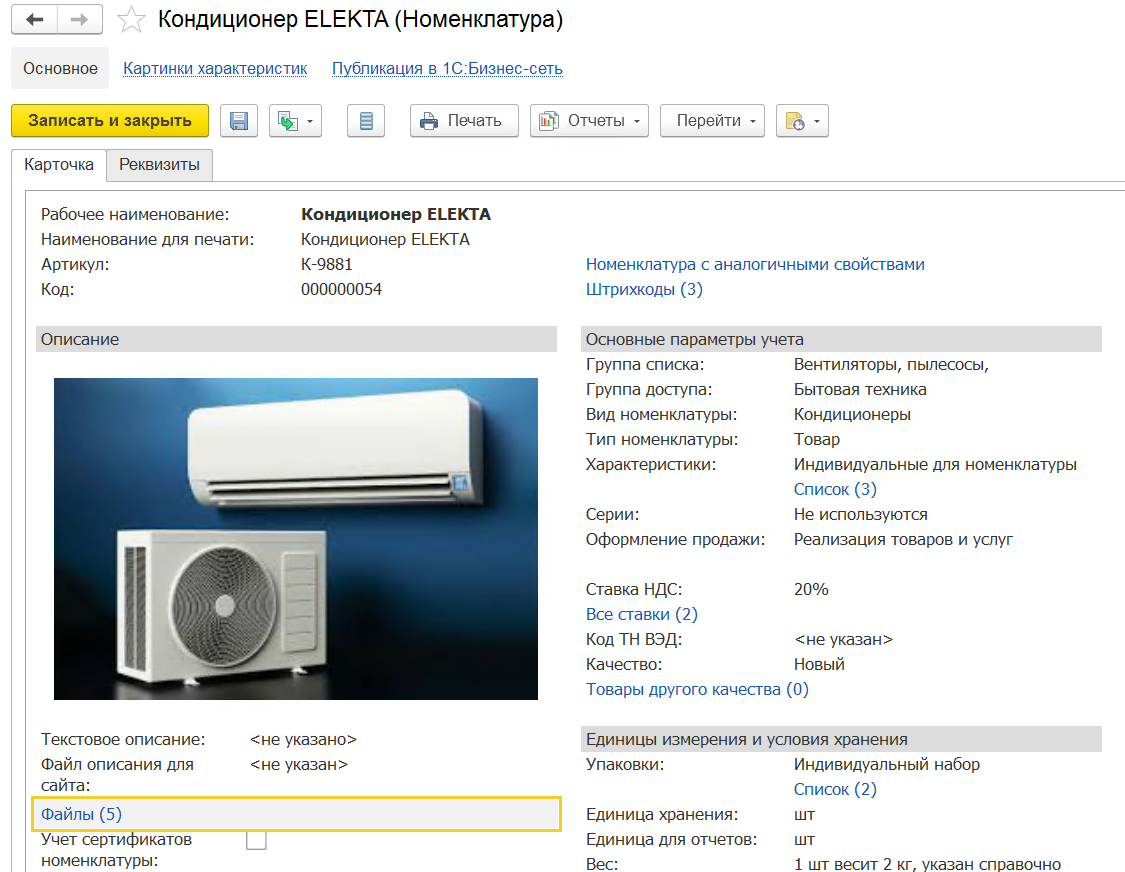The width and height of the screenshot is (1125, 872).
Task: Click Группа доступа value Бытовая техника
Action: [860, 389]
